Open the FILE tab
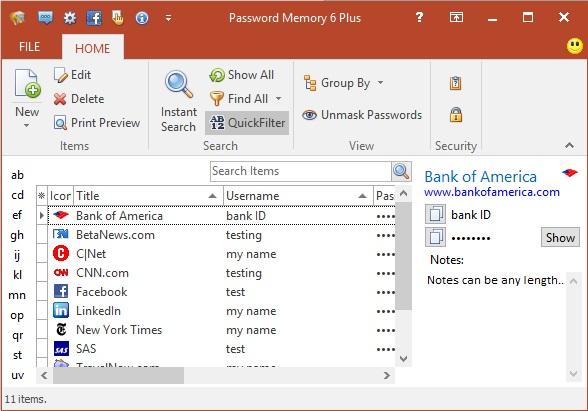The height and width of the screenshot is (411, 588). 29,47
